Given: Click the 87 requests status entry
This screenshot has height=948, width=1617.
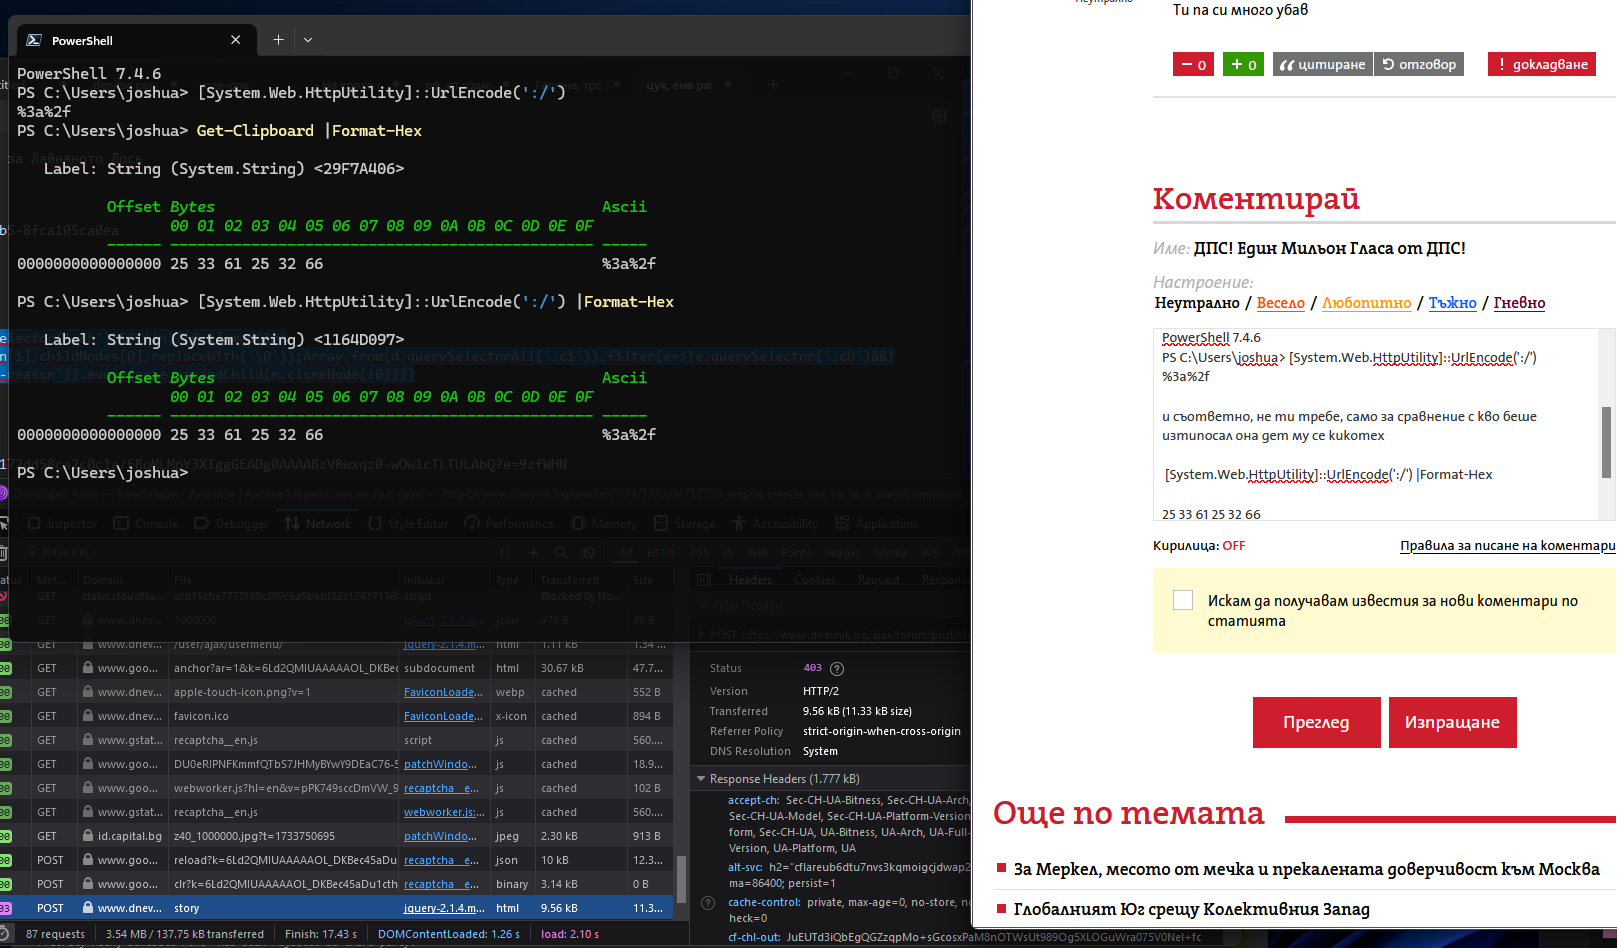Looking at the screenshot, I should point(55,934).
